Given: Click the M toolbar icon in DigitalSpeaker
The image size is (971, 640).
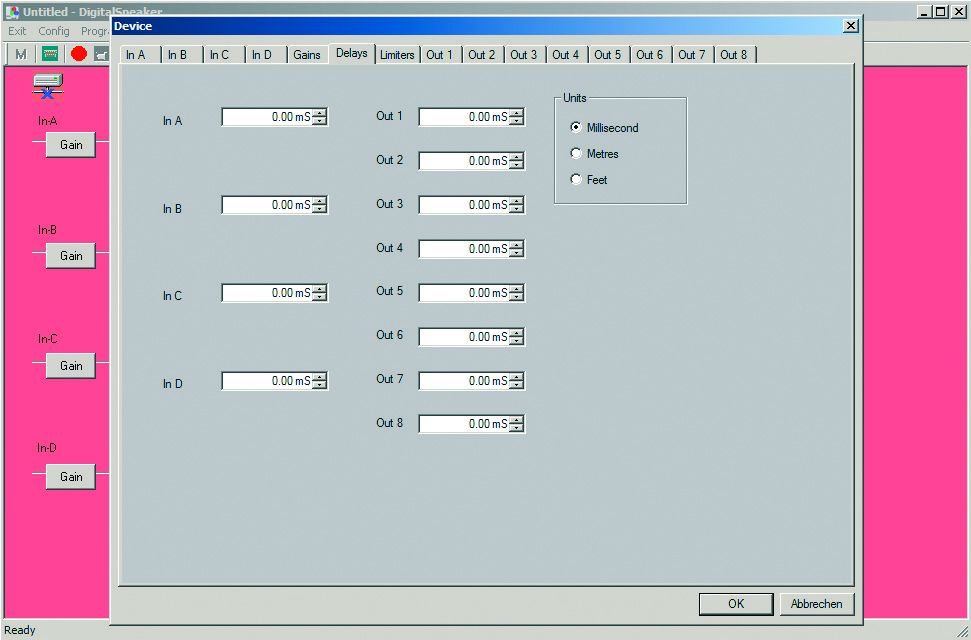Looking at the screenshot, I should pos(20,55).
